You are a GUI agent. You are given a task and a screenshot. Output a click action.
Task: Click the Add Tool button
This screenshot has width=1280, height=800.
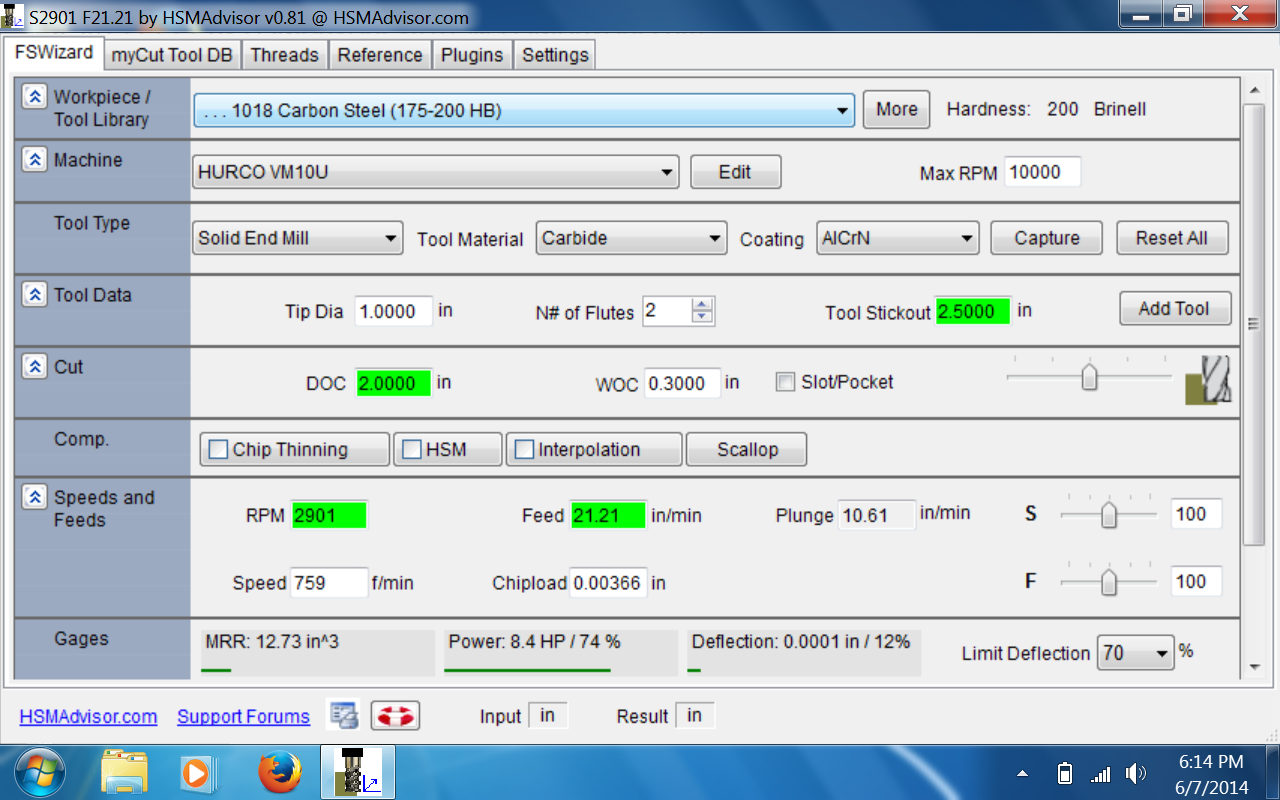click(1174, 309)
